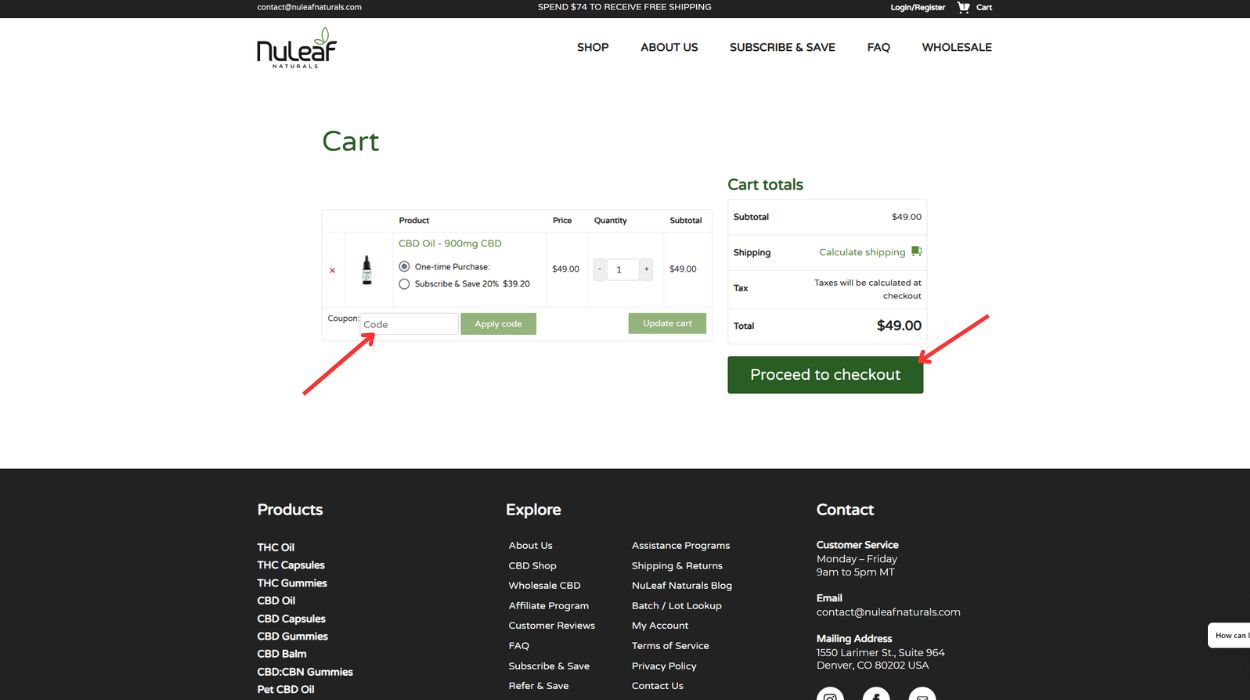This screenshot has width=1250, height=700.
Task: Click the NuLeaf Naturals logo
Action: pyautogui.click(x=297, y=47)
